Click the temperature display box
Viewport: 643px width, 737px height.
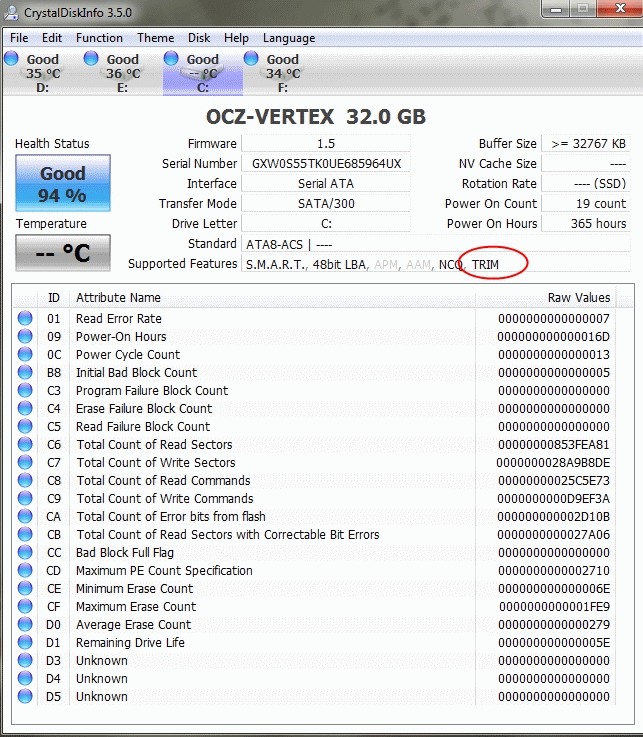point(63,253)
